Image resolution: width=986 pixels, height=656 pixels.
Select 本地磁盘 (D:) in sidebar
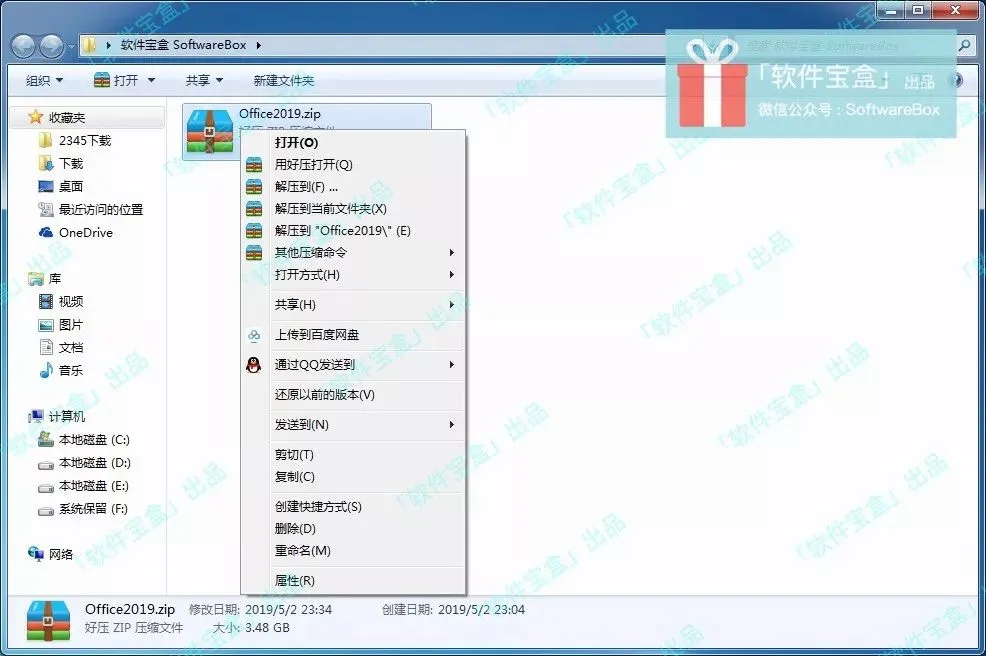(x=94, y=463)
